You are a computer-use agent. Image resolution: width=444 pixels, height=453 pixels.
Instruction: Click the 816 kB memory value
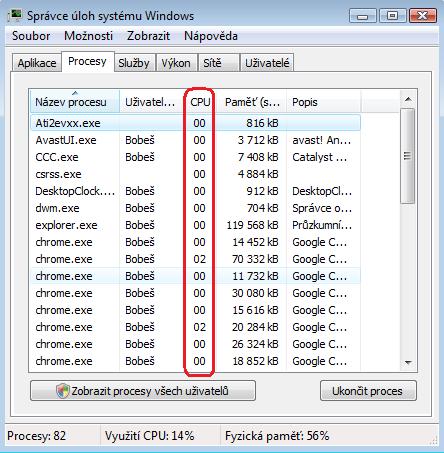[262, 123]
